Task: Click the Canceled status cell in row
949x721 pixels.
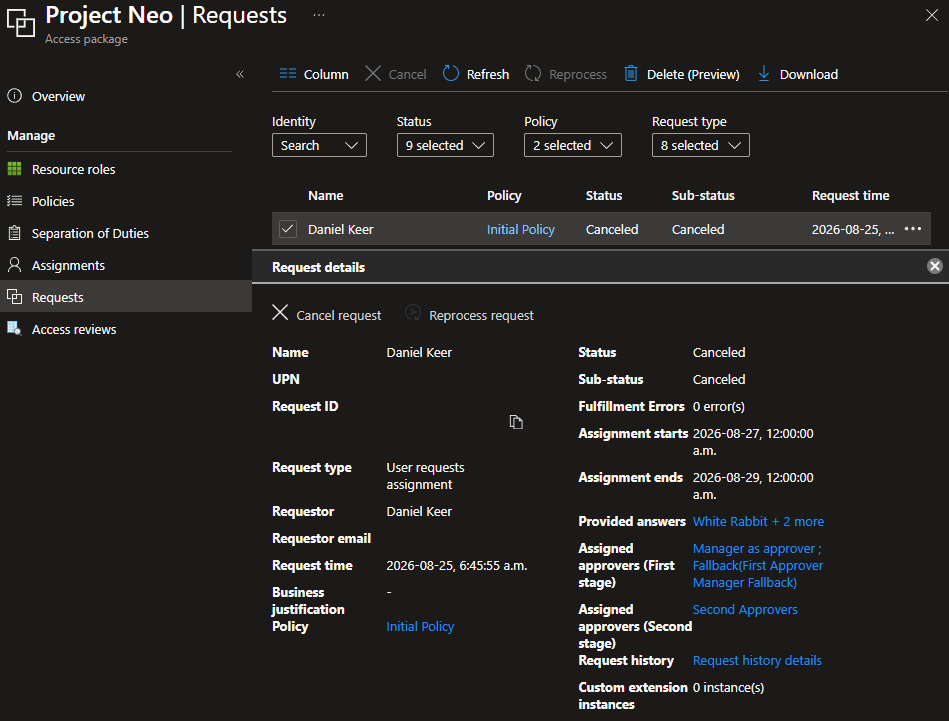Action: (611, 229)
